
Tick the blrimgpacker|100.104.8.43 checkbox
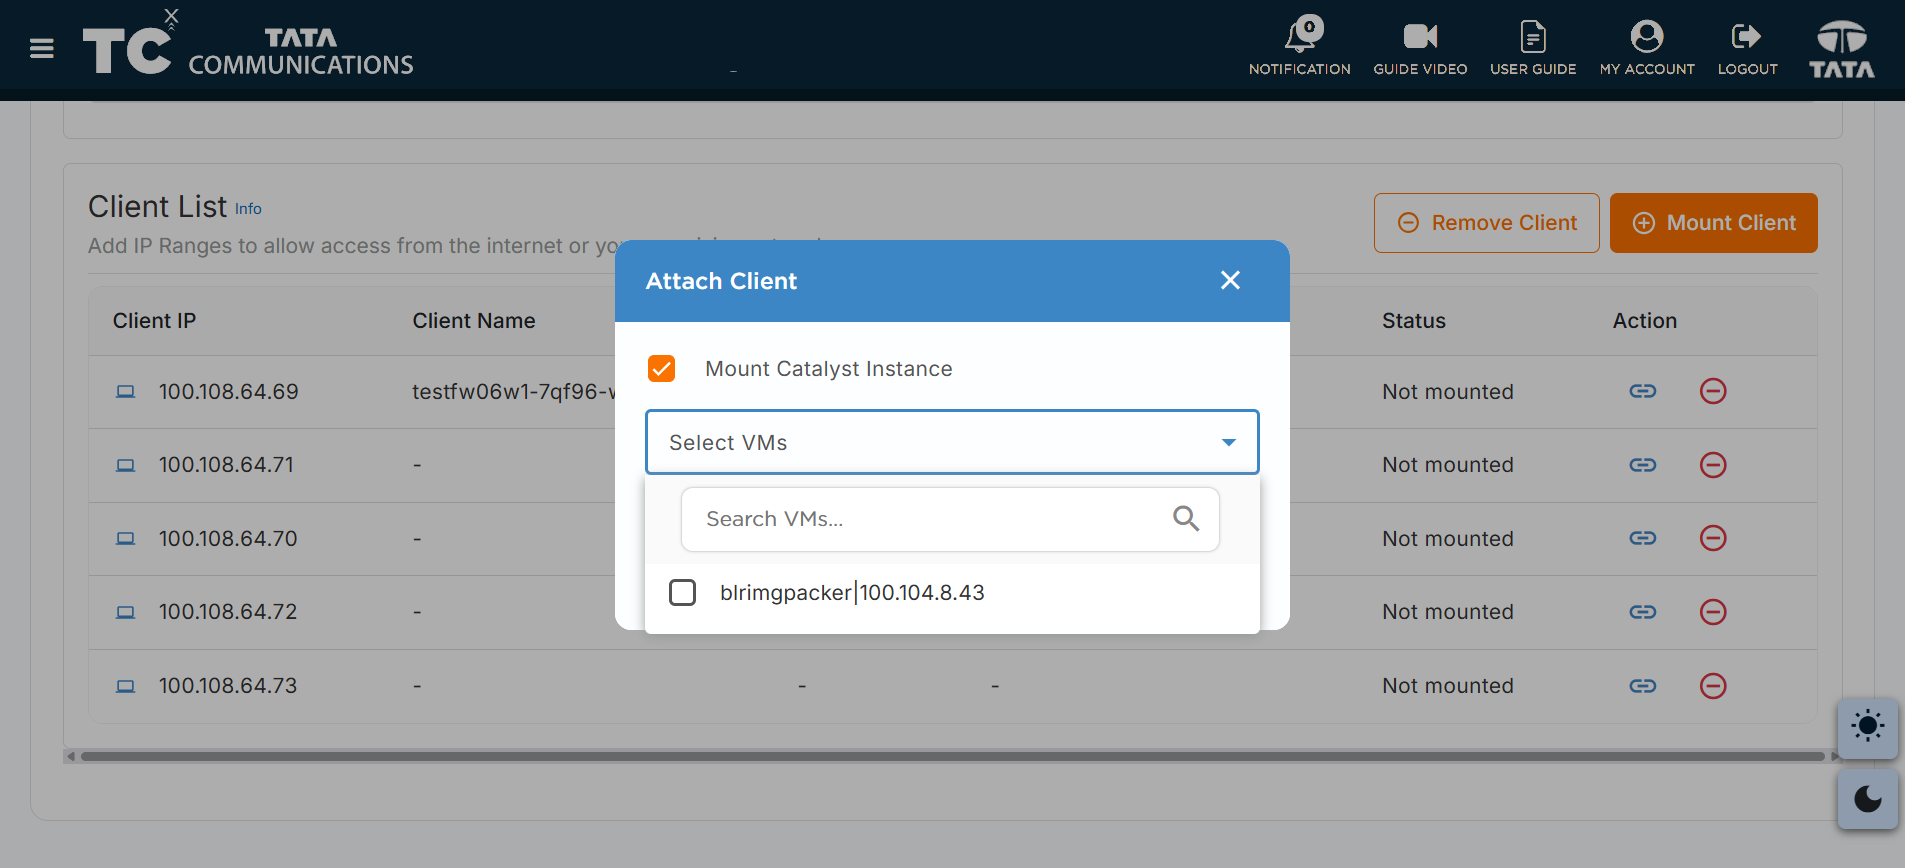click(682, 593)
